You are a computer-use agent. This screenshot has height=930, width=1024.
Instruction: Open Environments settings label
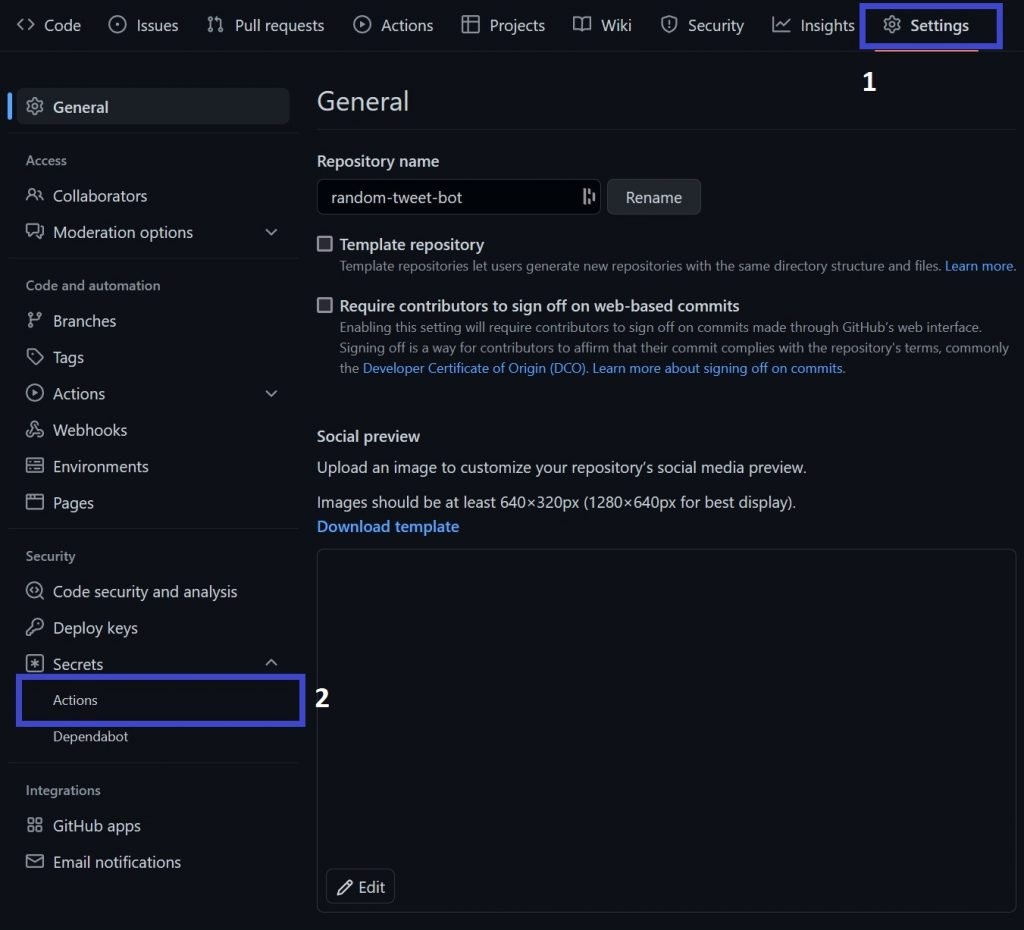[x=101, y=467]
